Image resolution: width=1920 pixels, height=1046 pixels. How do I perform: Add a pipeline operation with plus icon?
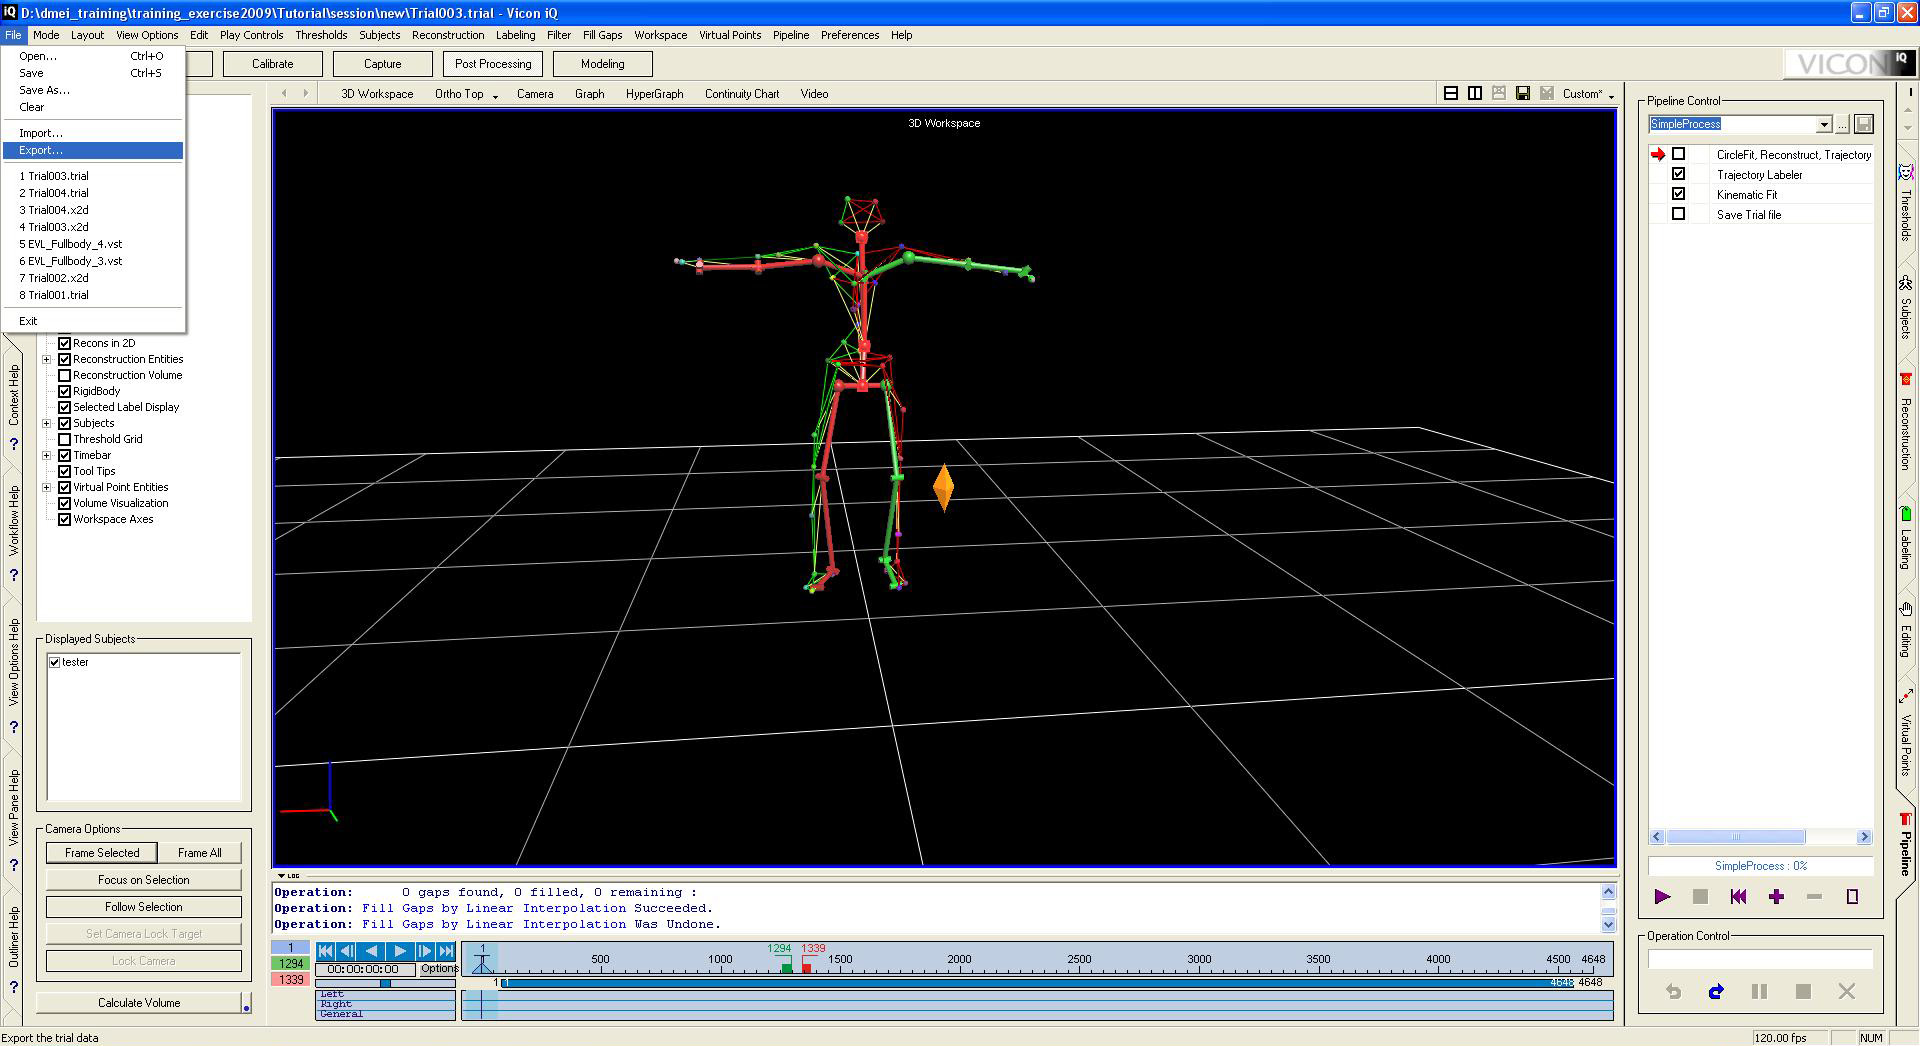click(1776, 897)
